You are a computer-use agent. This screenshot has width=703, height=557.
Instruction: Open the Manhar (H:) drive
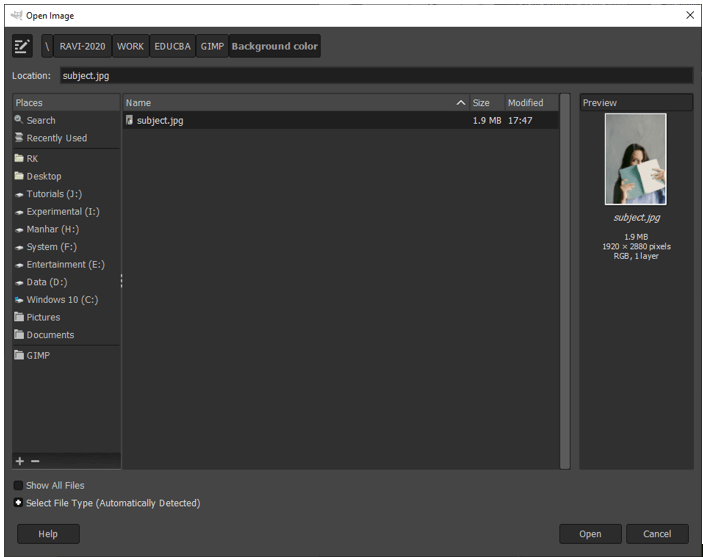pos(66,229)
